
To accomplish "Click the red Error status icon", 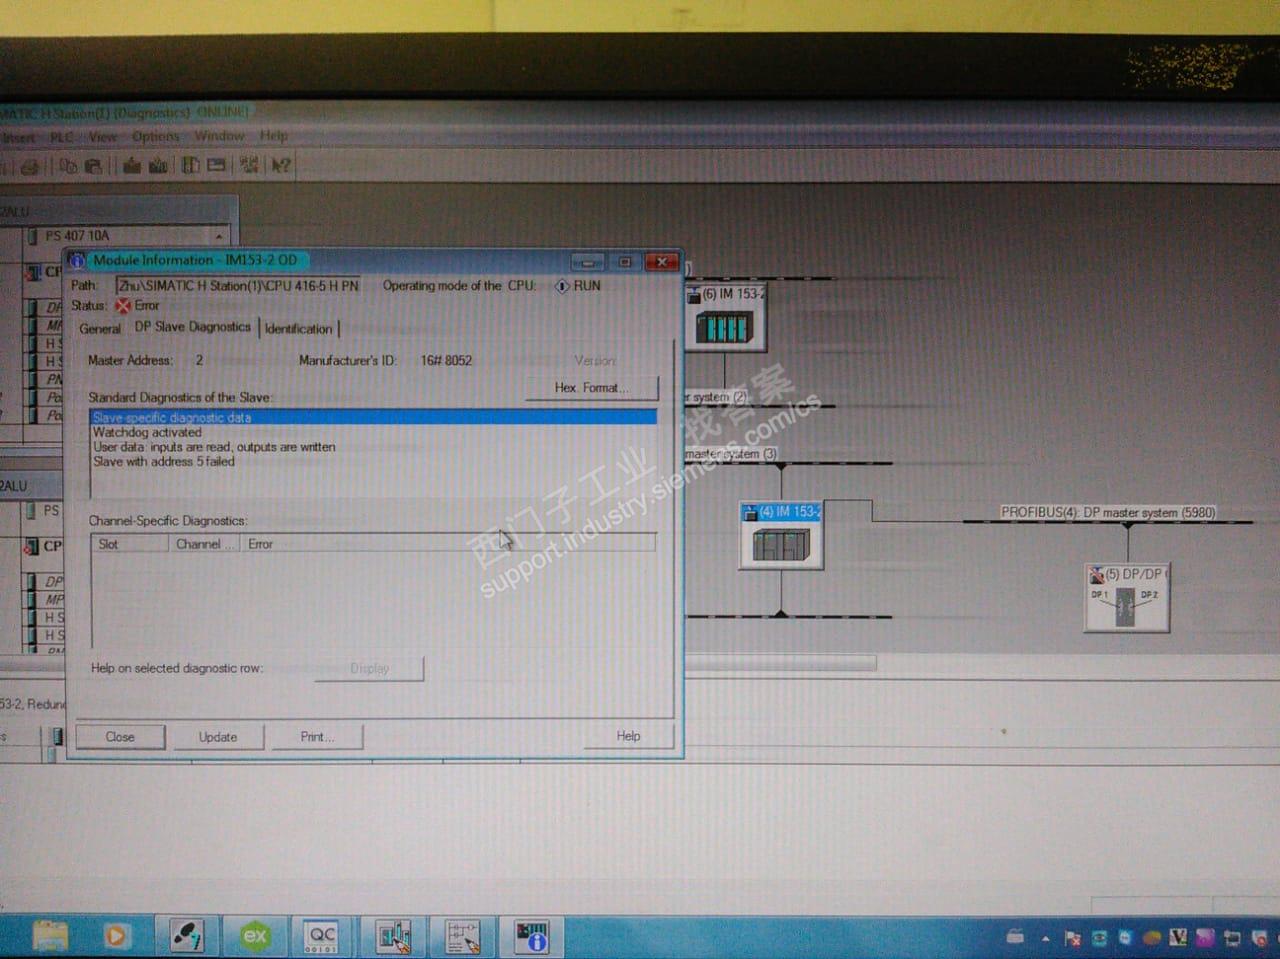I will tap(123, 306).
